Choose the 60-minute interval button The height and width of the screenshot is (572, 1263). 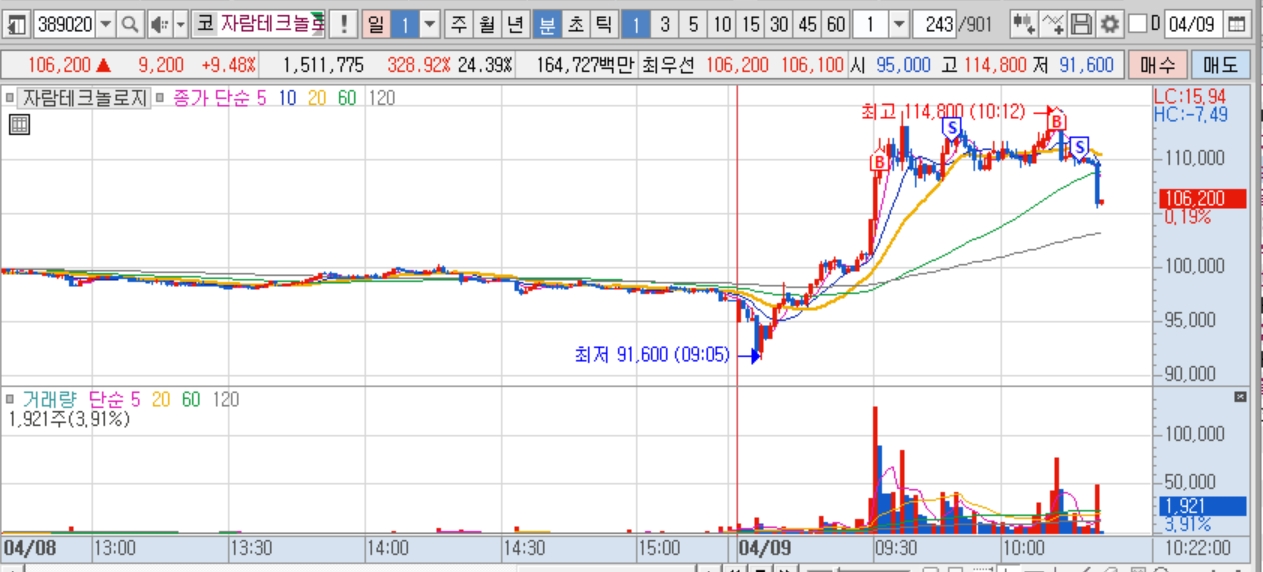[x=836, y=23]
